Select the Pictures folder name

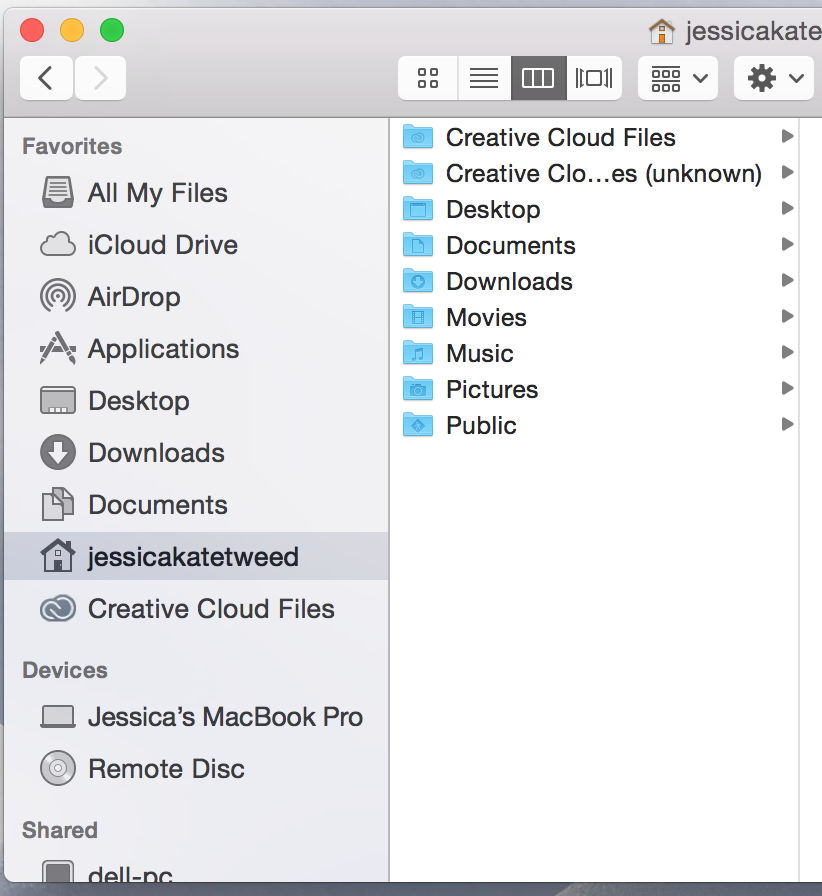492,389
